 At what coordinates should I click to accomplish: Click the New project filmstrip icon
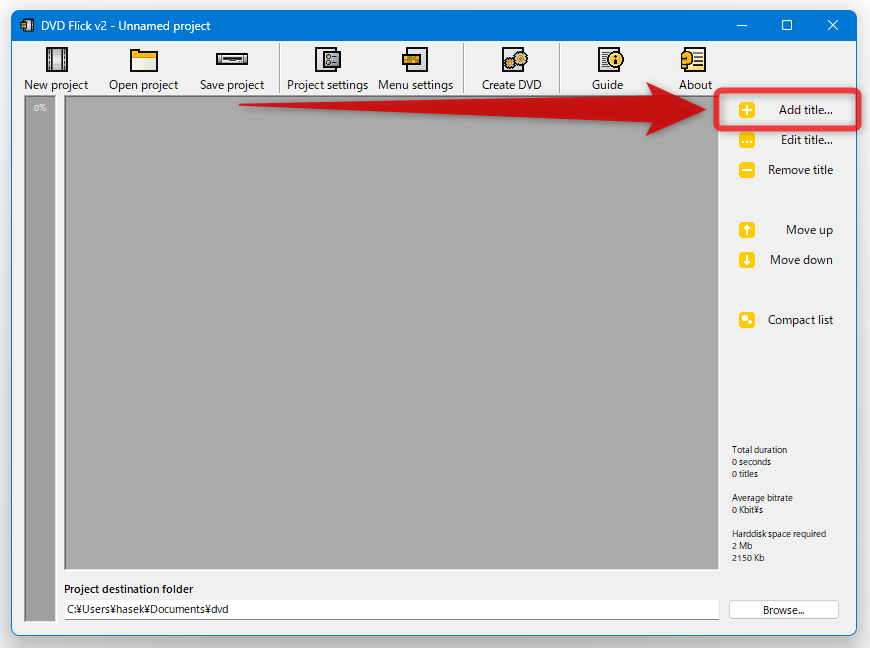[x=57, y=59]
